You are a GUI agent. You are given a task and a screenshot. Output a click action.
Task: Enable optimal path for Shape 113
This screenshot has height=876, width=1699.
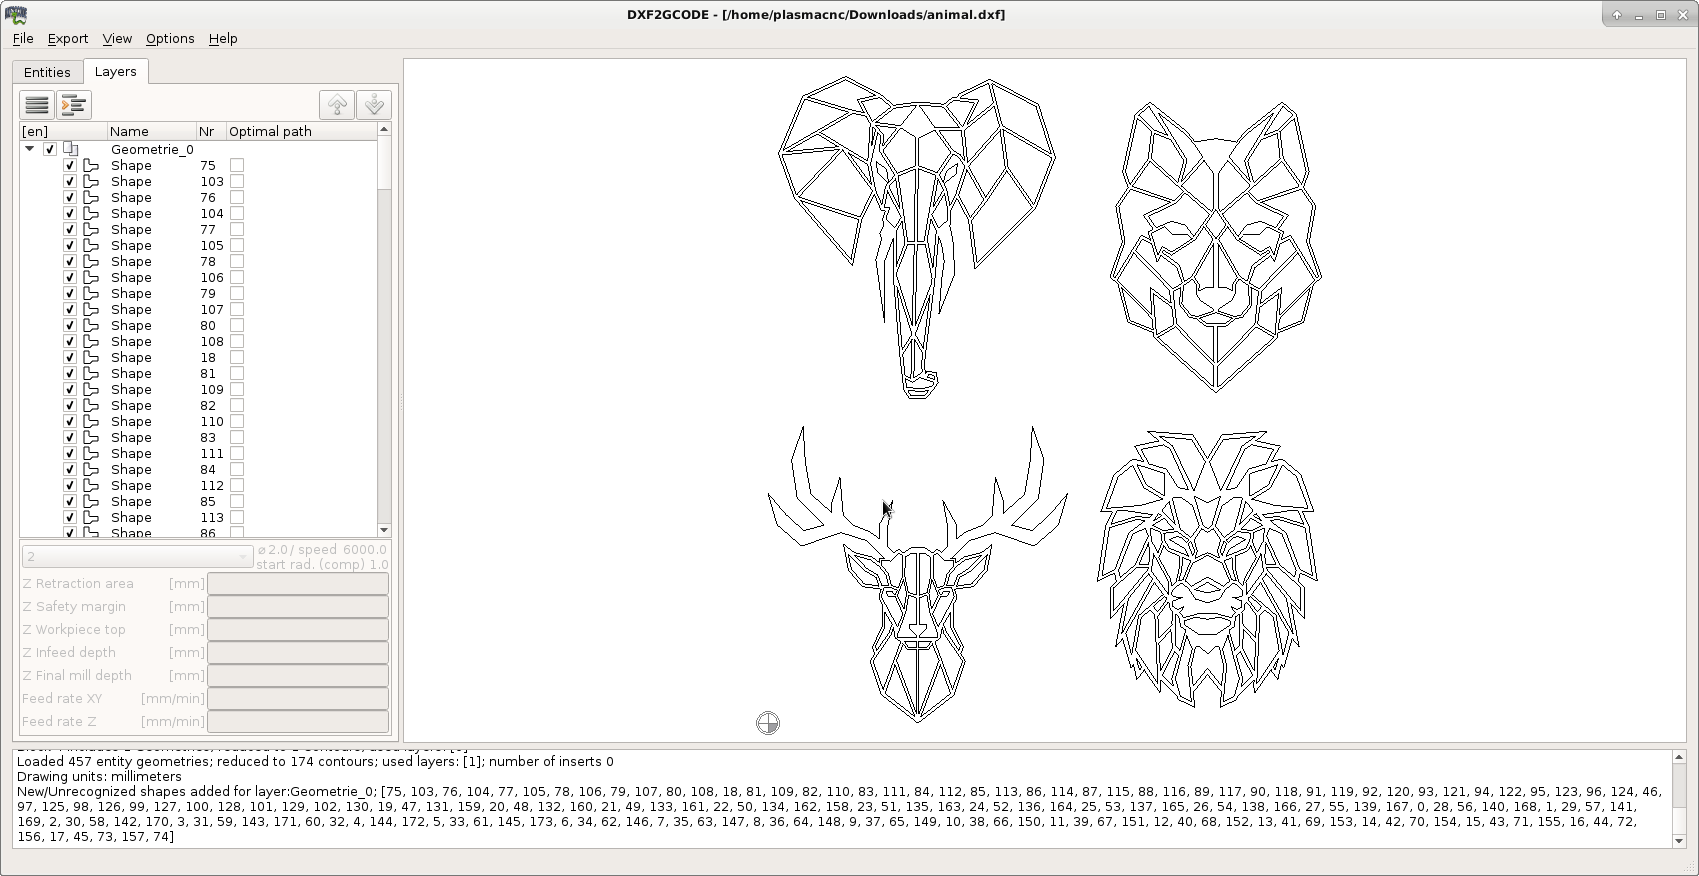pos(237,517)
